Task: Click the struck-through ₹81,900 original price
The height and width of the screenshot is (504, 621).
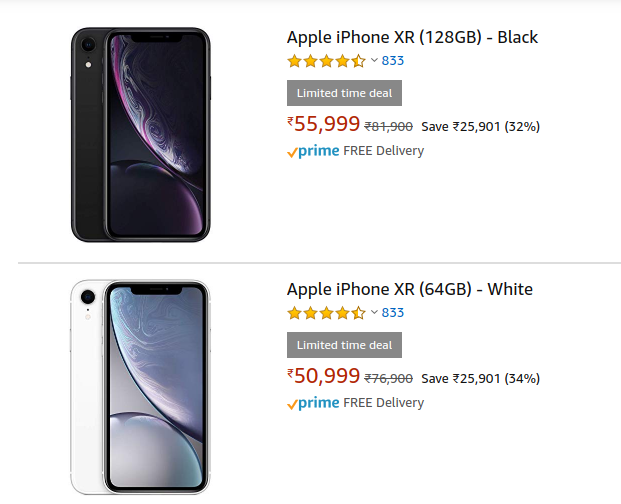Action: coord(389,127)
